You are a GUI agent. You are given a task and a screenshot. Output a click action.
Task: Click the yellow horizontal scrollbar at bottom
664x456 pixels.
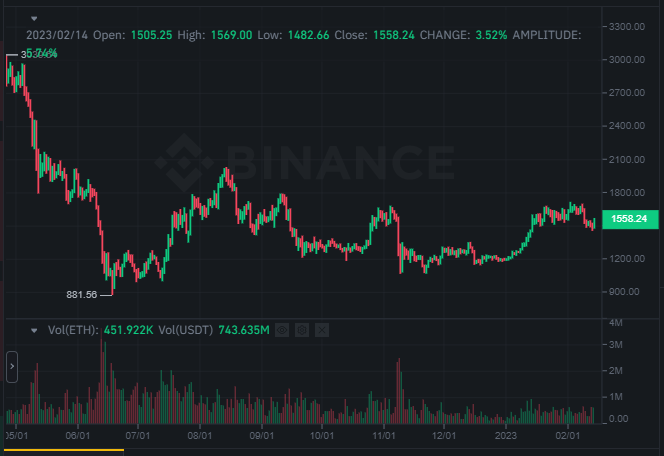[64, 450]
